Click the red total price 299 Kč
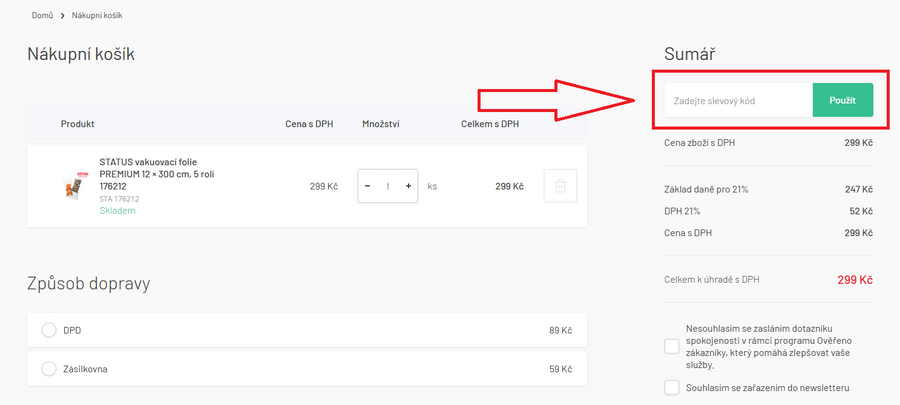Viewport: 900px width, 405px height. tap(853, 280)
